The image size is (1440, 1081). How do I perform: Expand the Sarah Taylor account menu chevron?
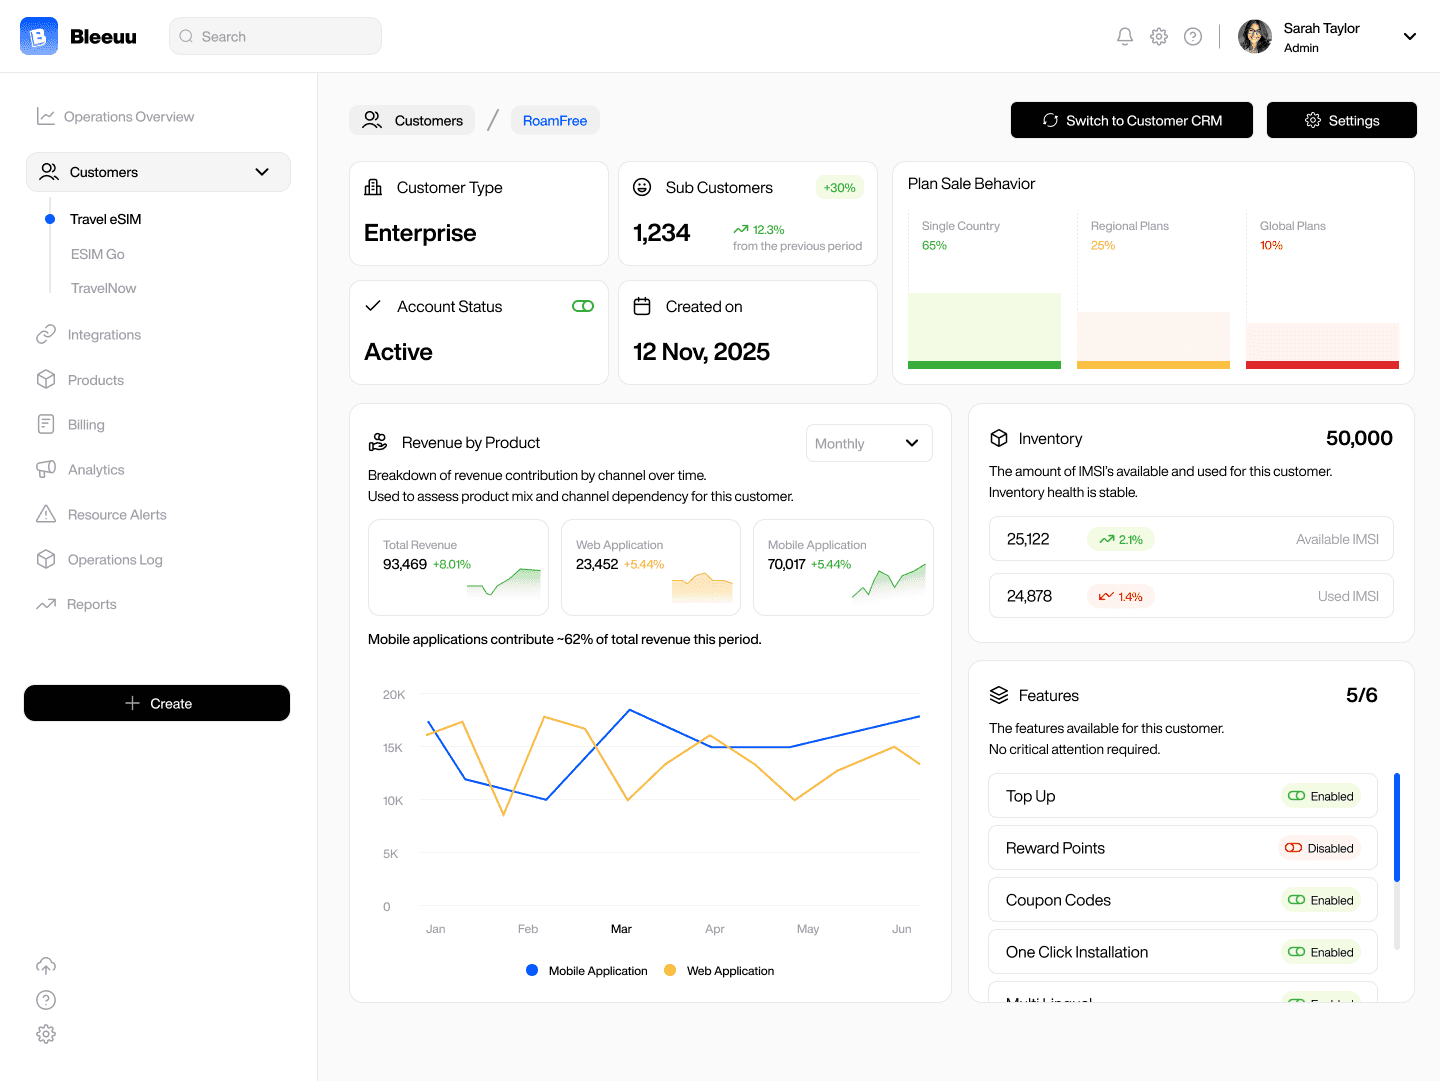(x=1410, y=36)
